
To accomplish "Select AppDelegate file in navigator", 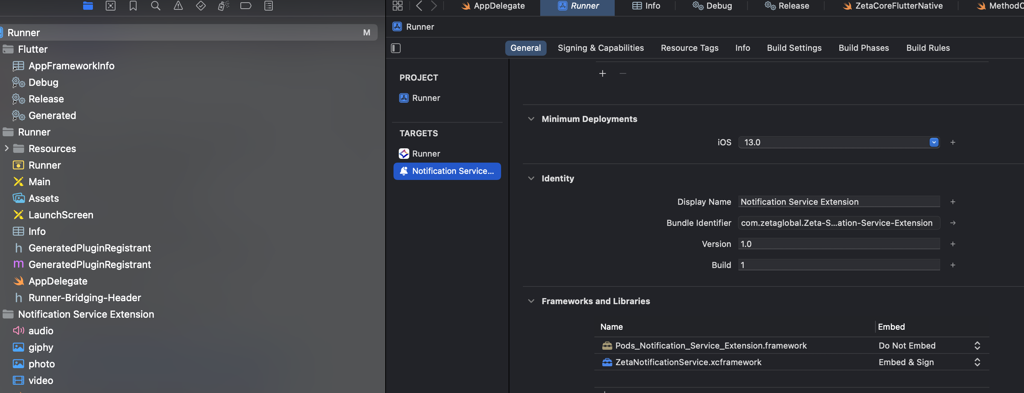I will (57, 281).
